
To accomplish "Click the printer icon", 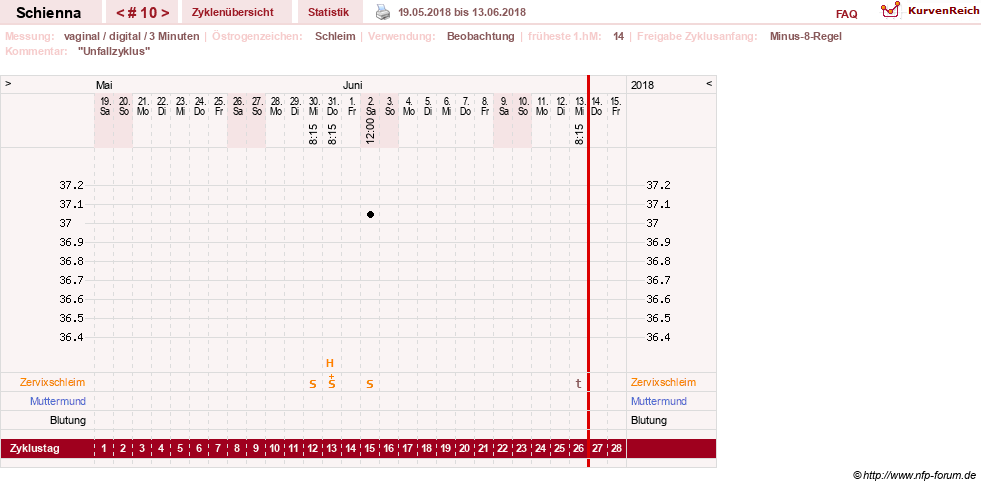I will (383, 12).
